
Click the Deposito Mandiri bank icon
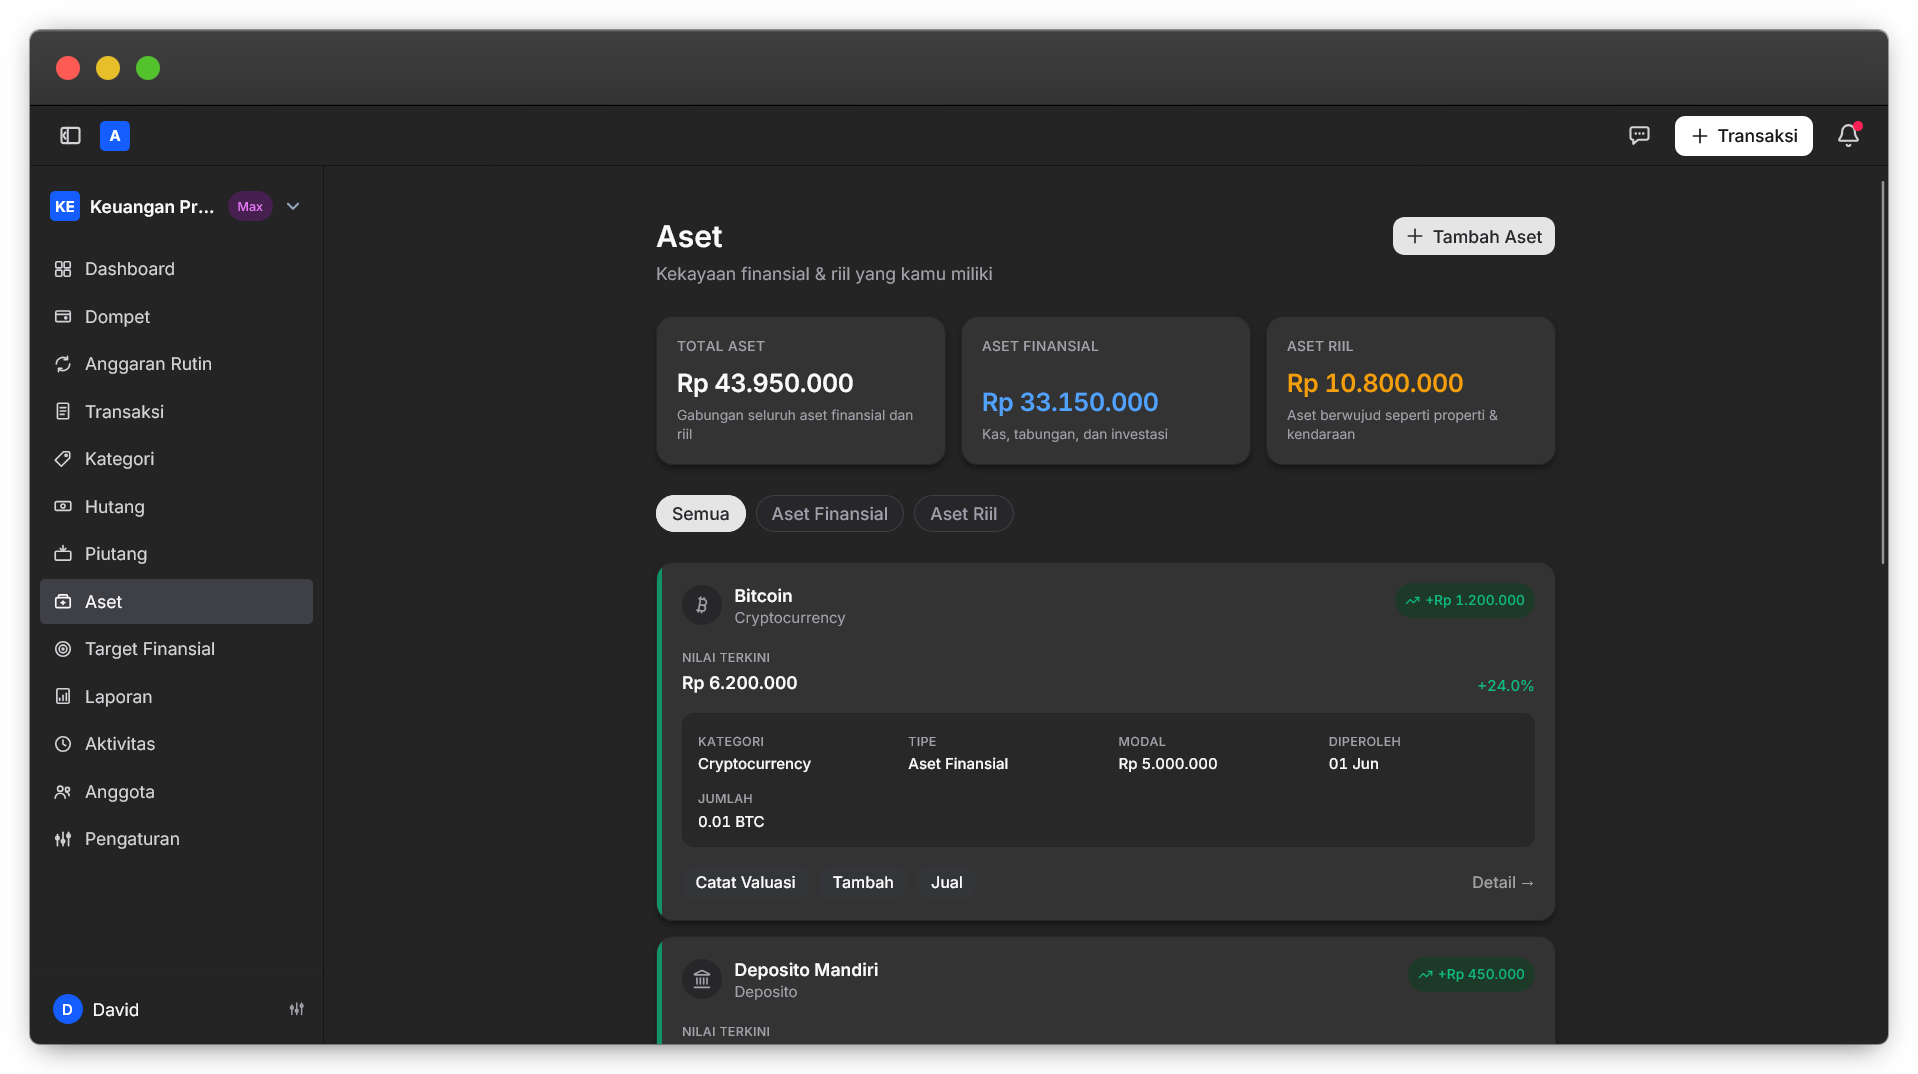click(x=702, y=979)
